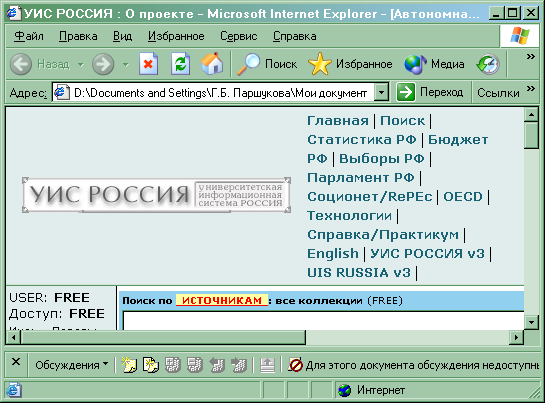Image resolution: width=545 pixels, height=403 pixels.
Task: Close the discussions bar with X
Action: point(16,362)
